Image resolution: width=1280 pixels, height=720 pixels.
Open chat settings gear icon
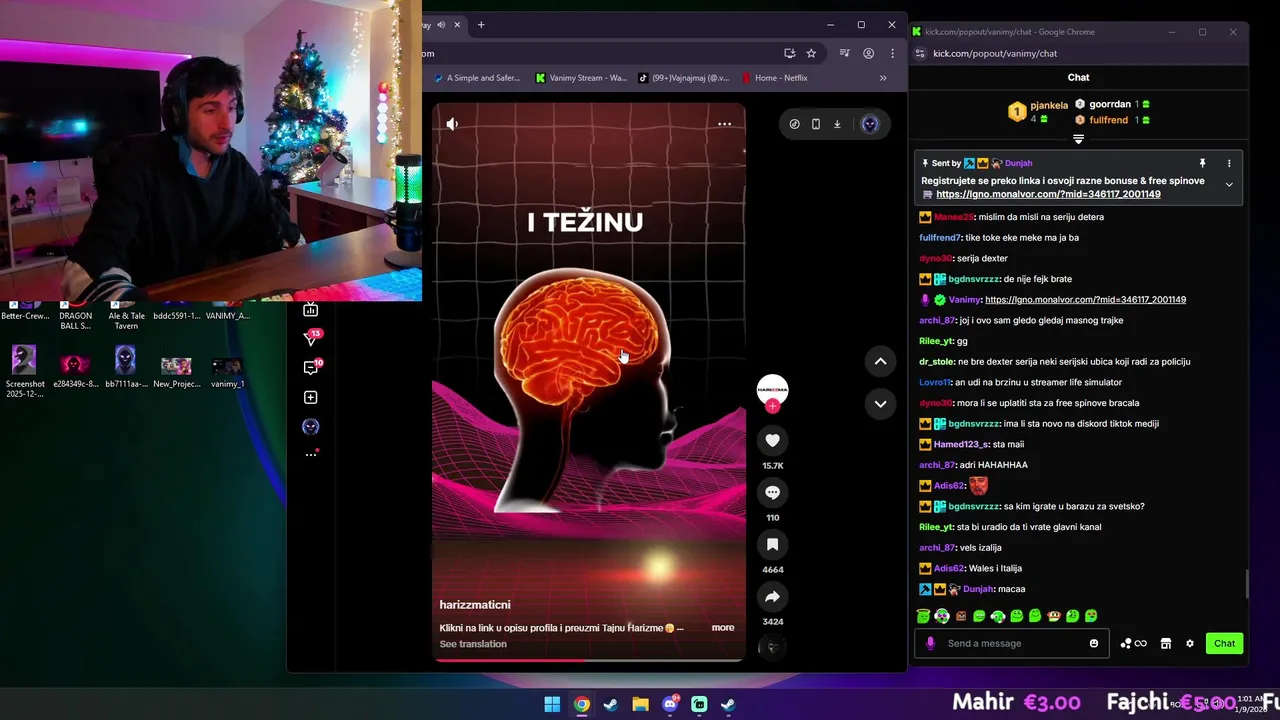(x=1189, y=644)
